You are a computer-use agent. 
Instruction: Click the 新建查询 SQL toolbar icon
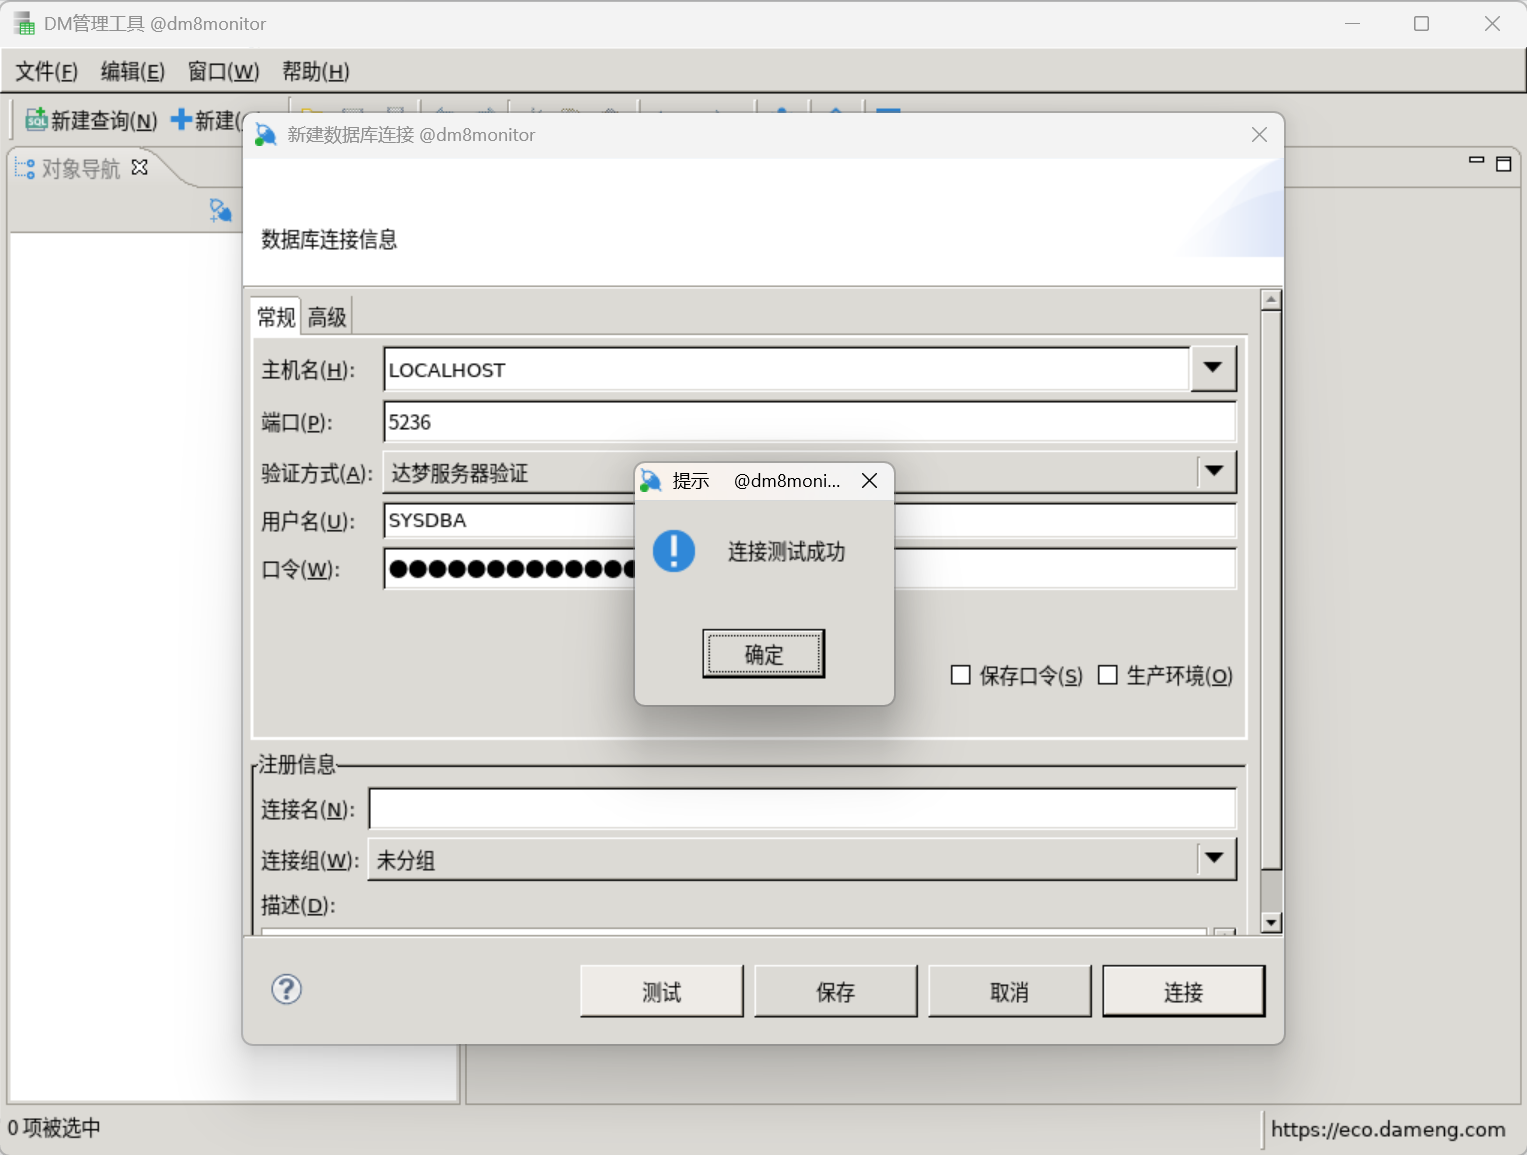(36, 120)
